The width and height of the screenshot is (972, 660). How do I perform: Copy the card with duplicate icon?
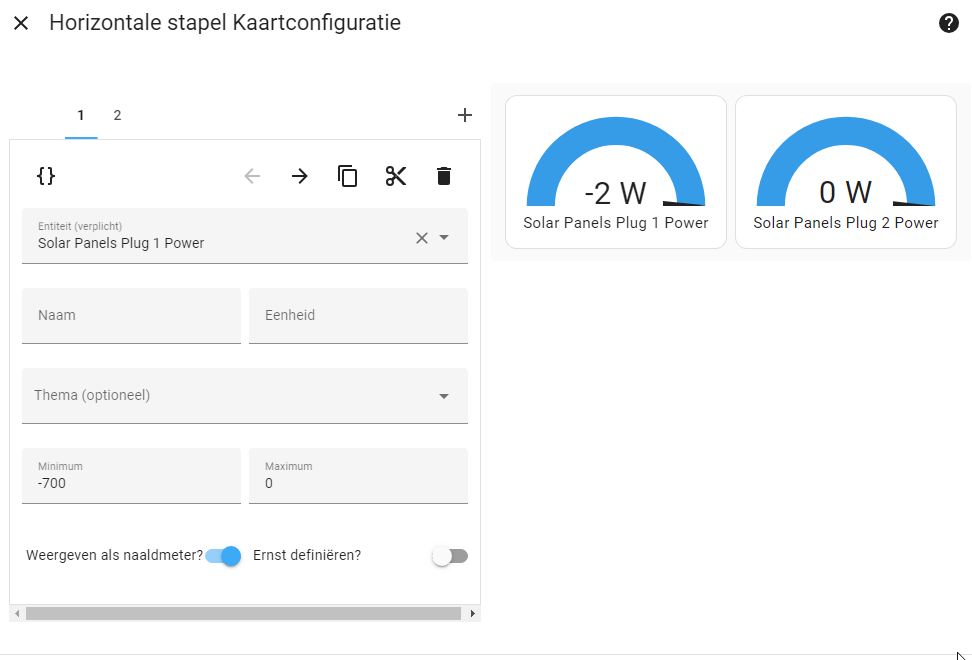coord(348,176)
